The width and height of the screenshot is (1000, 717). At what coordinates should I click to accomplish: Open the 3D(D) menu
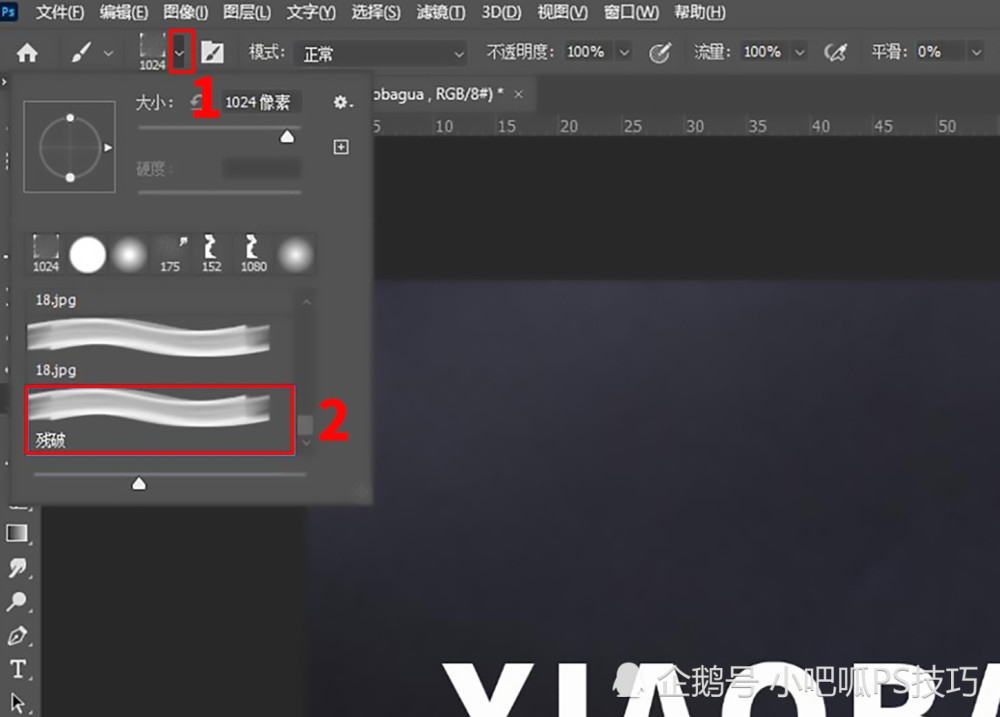(x=501, y=12)
